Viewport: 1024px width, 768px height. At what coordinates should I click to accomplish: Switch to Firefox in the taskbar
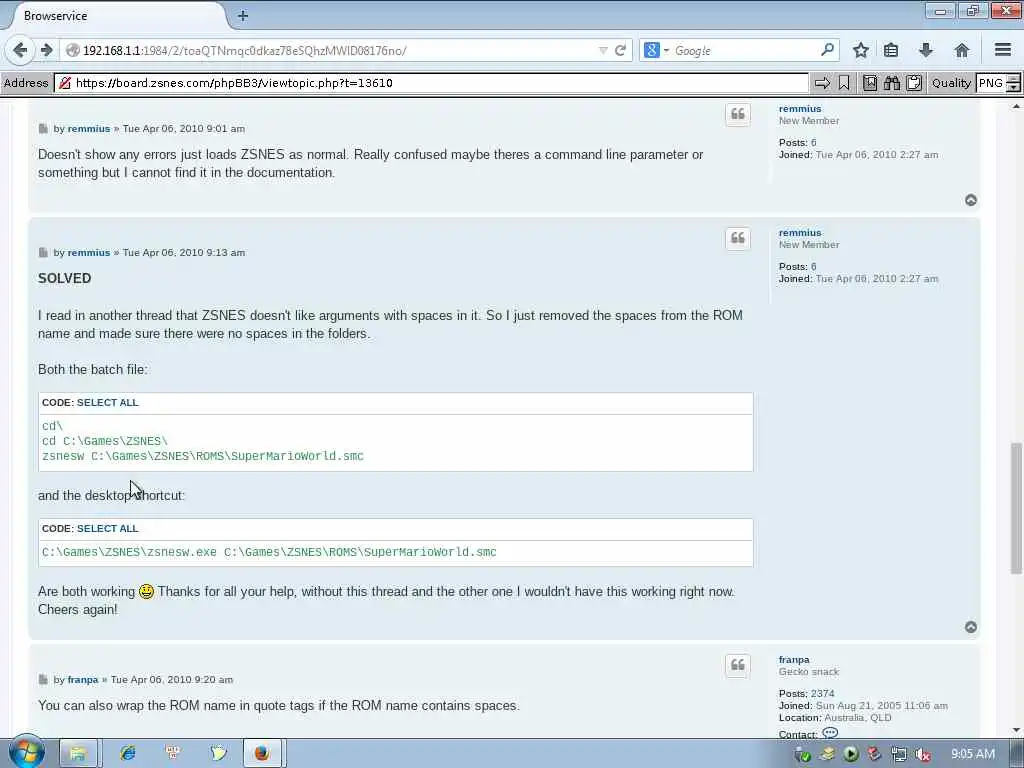[x=263, y=754]
